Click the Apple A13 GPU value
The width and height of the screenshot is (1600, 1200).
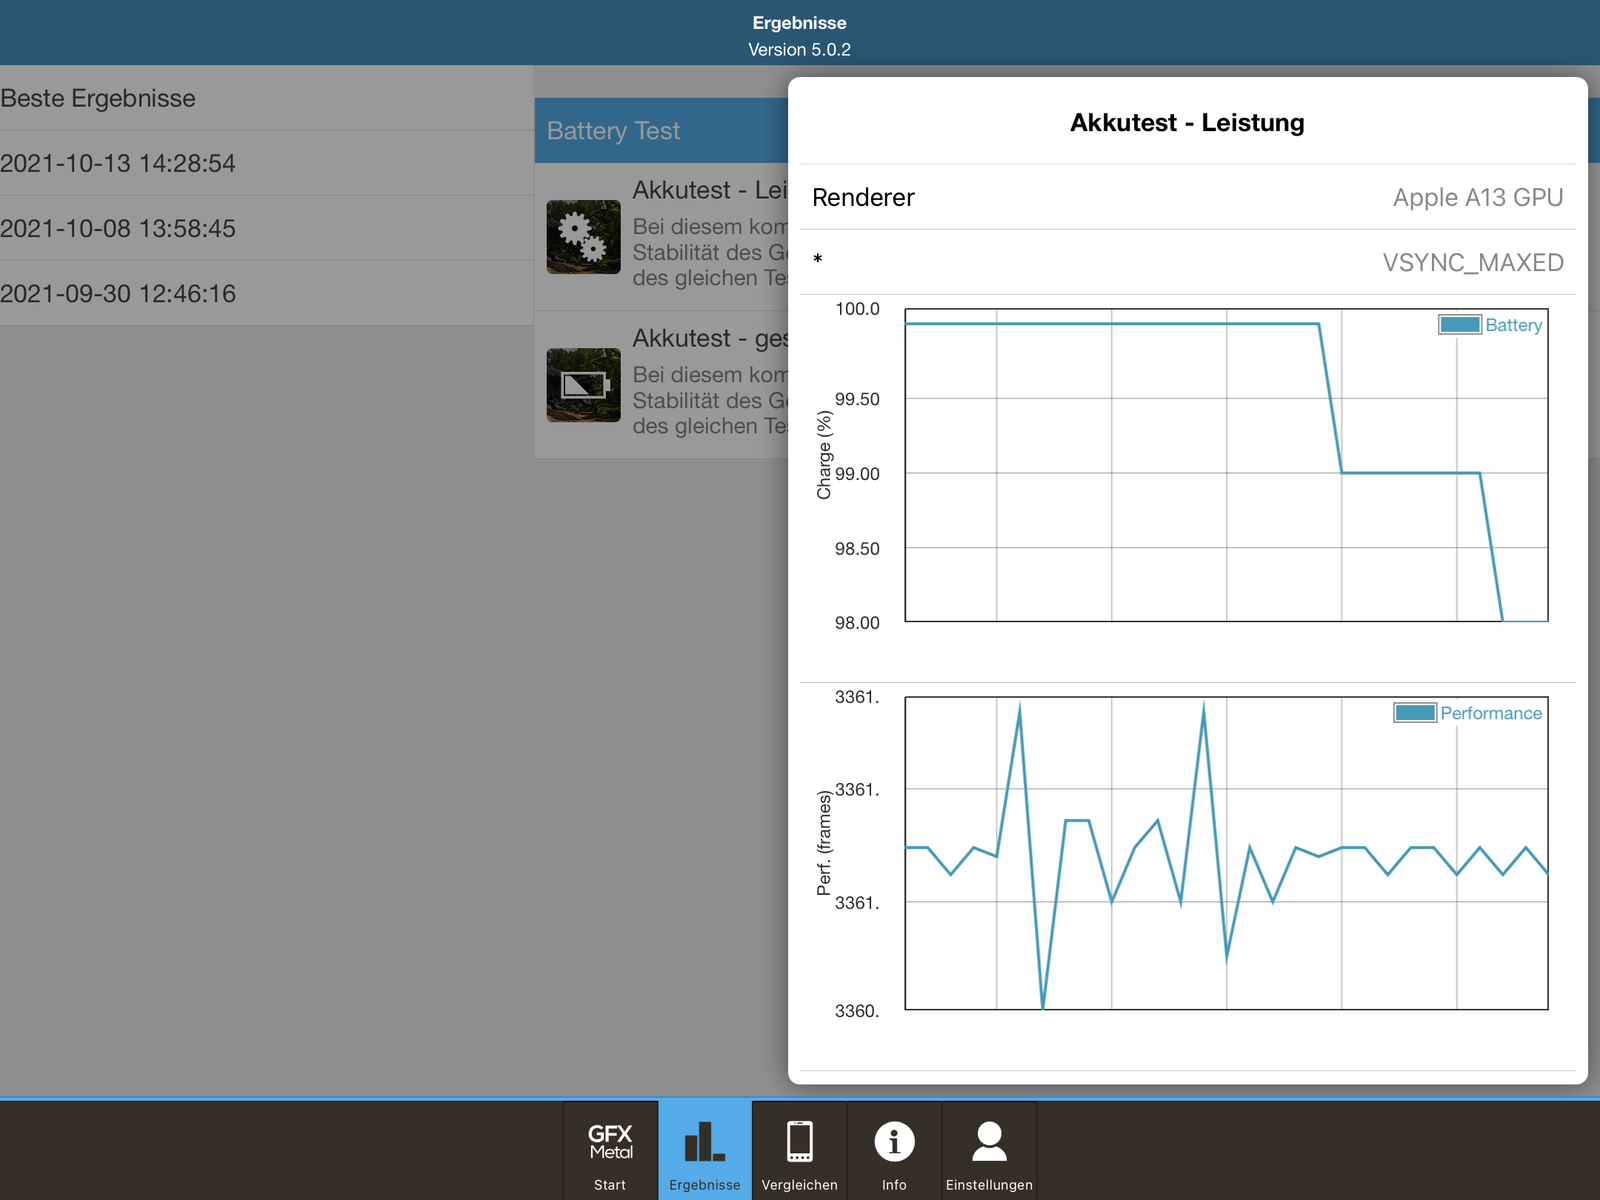(1478, 198)
